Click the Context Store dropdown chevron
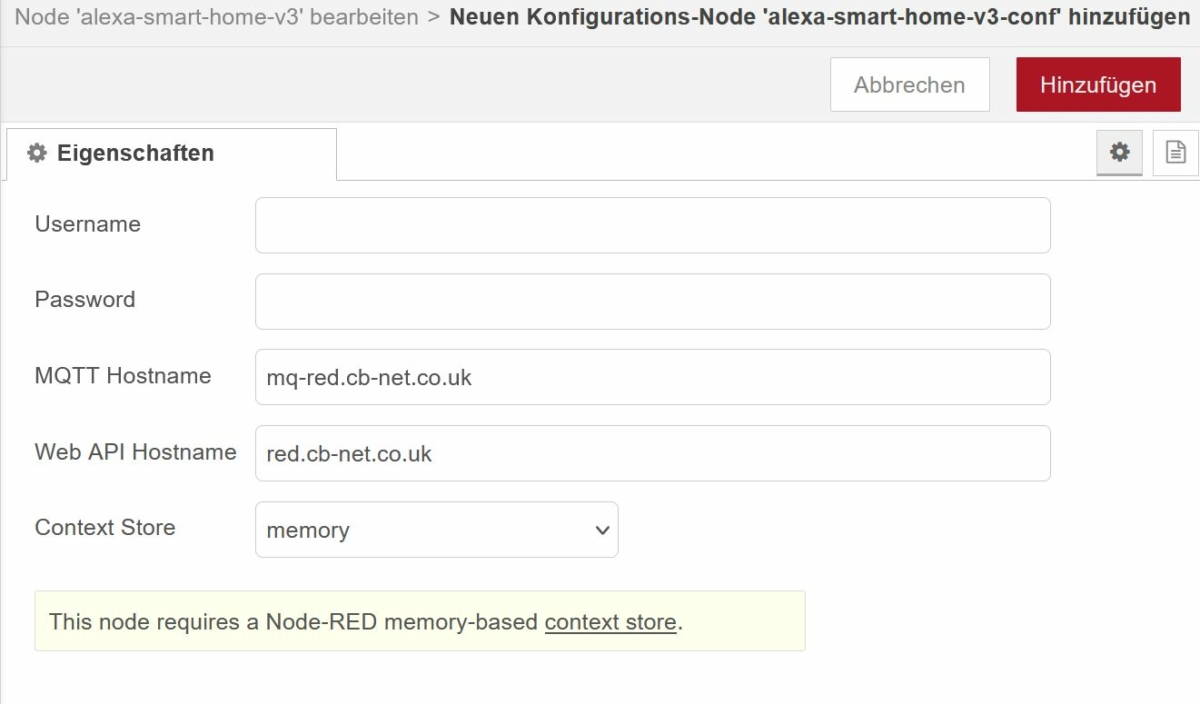1200x704 pixels. pos(600,529)
